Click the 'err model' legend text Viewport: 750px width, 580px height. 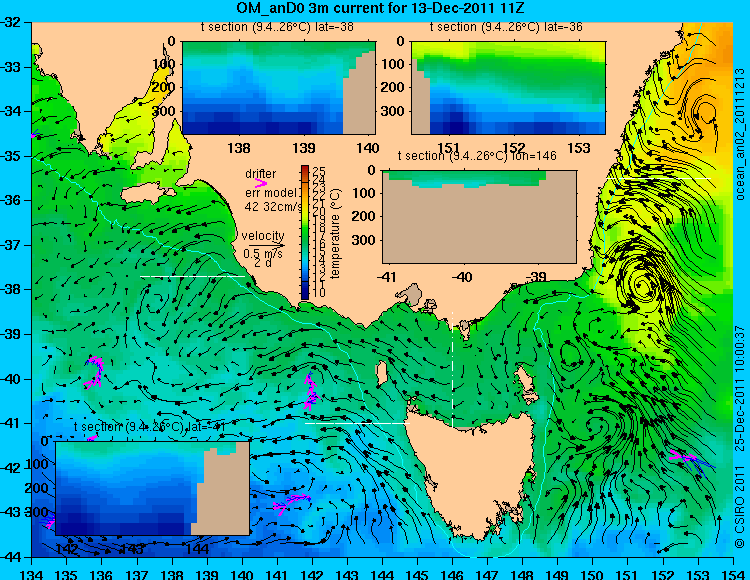click(x=271, y=193)
